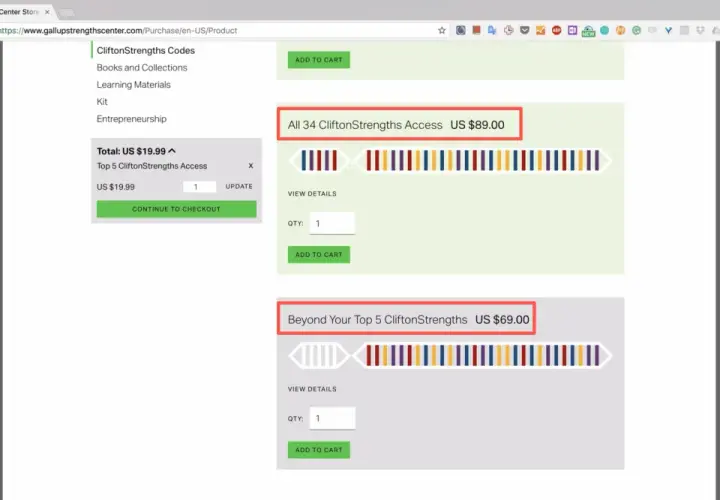Open the red Adblock Plus extension
This screenshot has width=720, height=500.
[x=557, y=30]
